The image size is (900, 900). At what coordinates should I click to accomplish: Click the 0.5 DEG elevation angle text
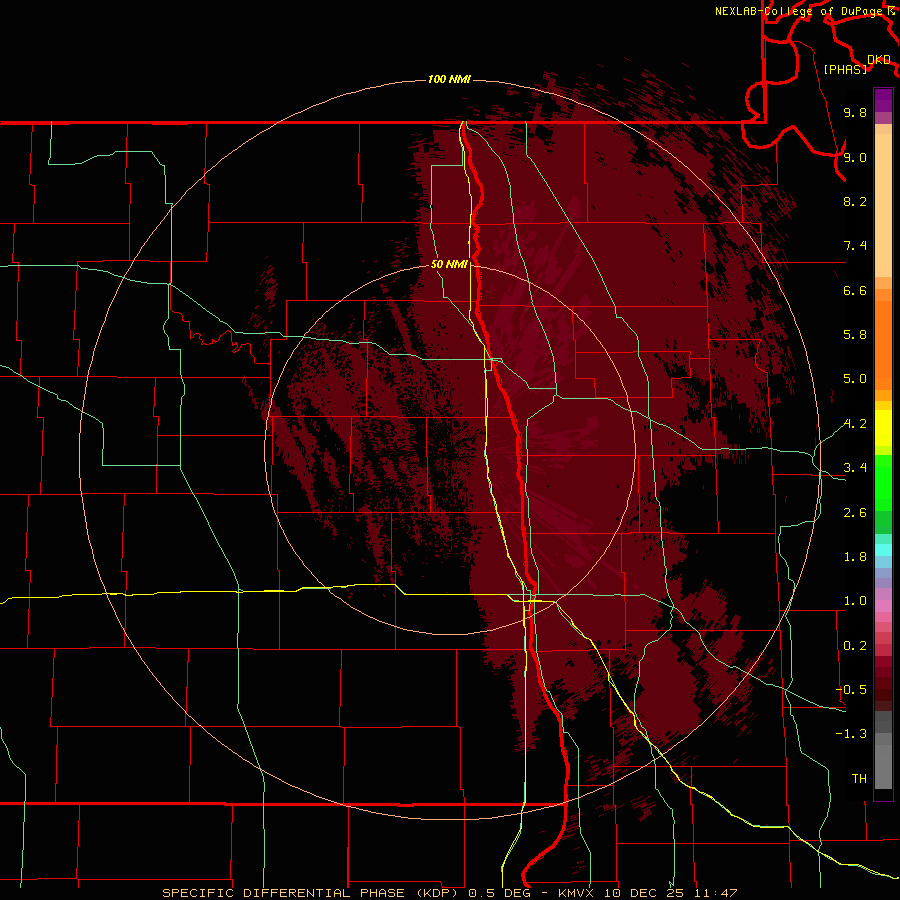[x=499, y=893]
